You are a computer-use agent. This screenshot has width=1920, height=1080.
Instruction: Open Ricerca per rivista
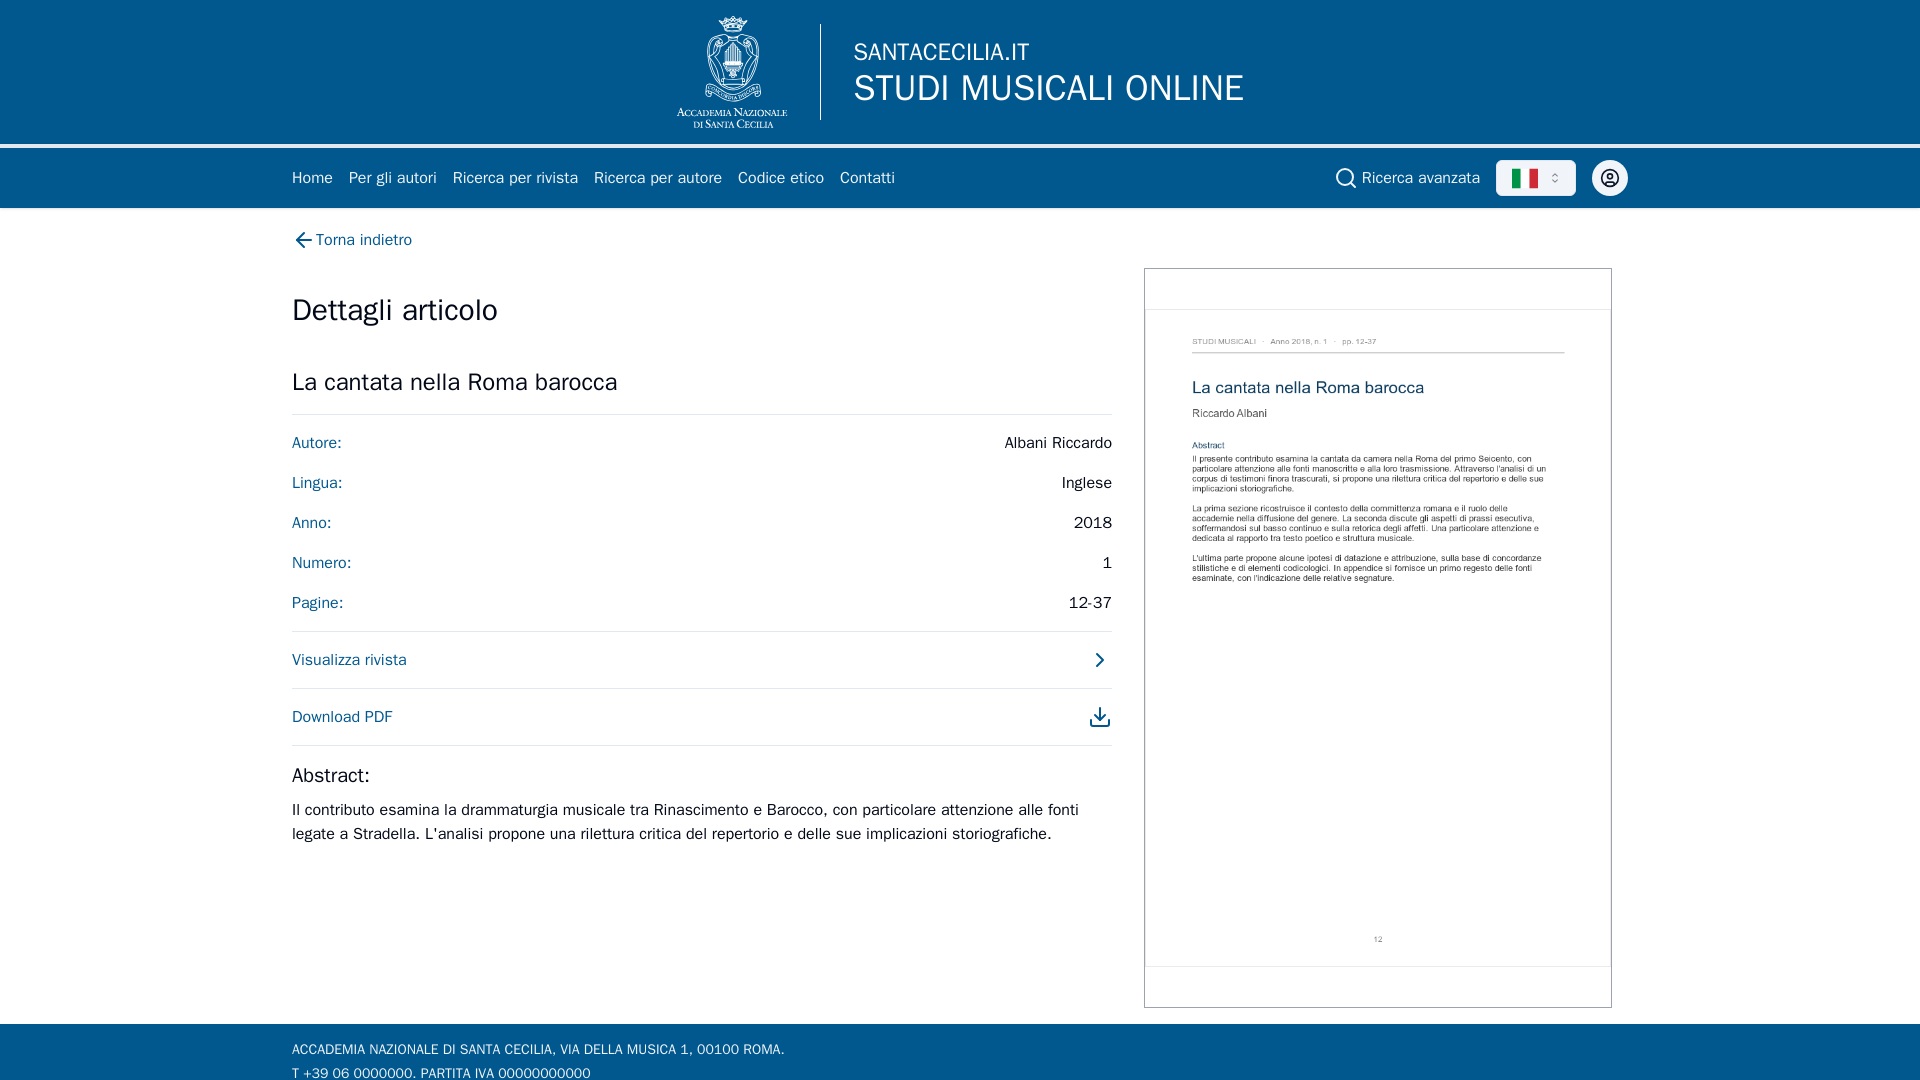(515, 178)
